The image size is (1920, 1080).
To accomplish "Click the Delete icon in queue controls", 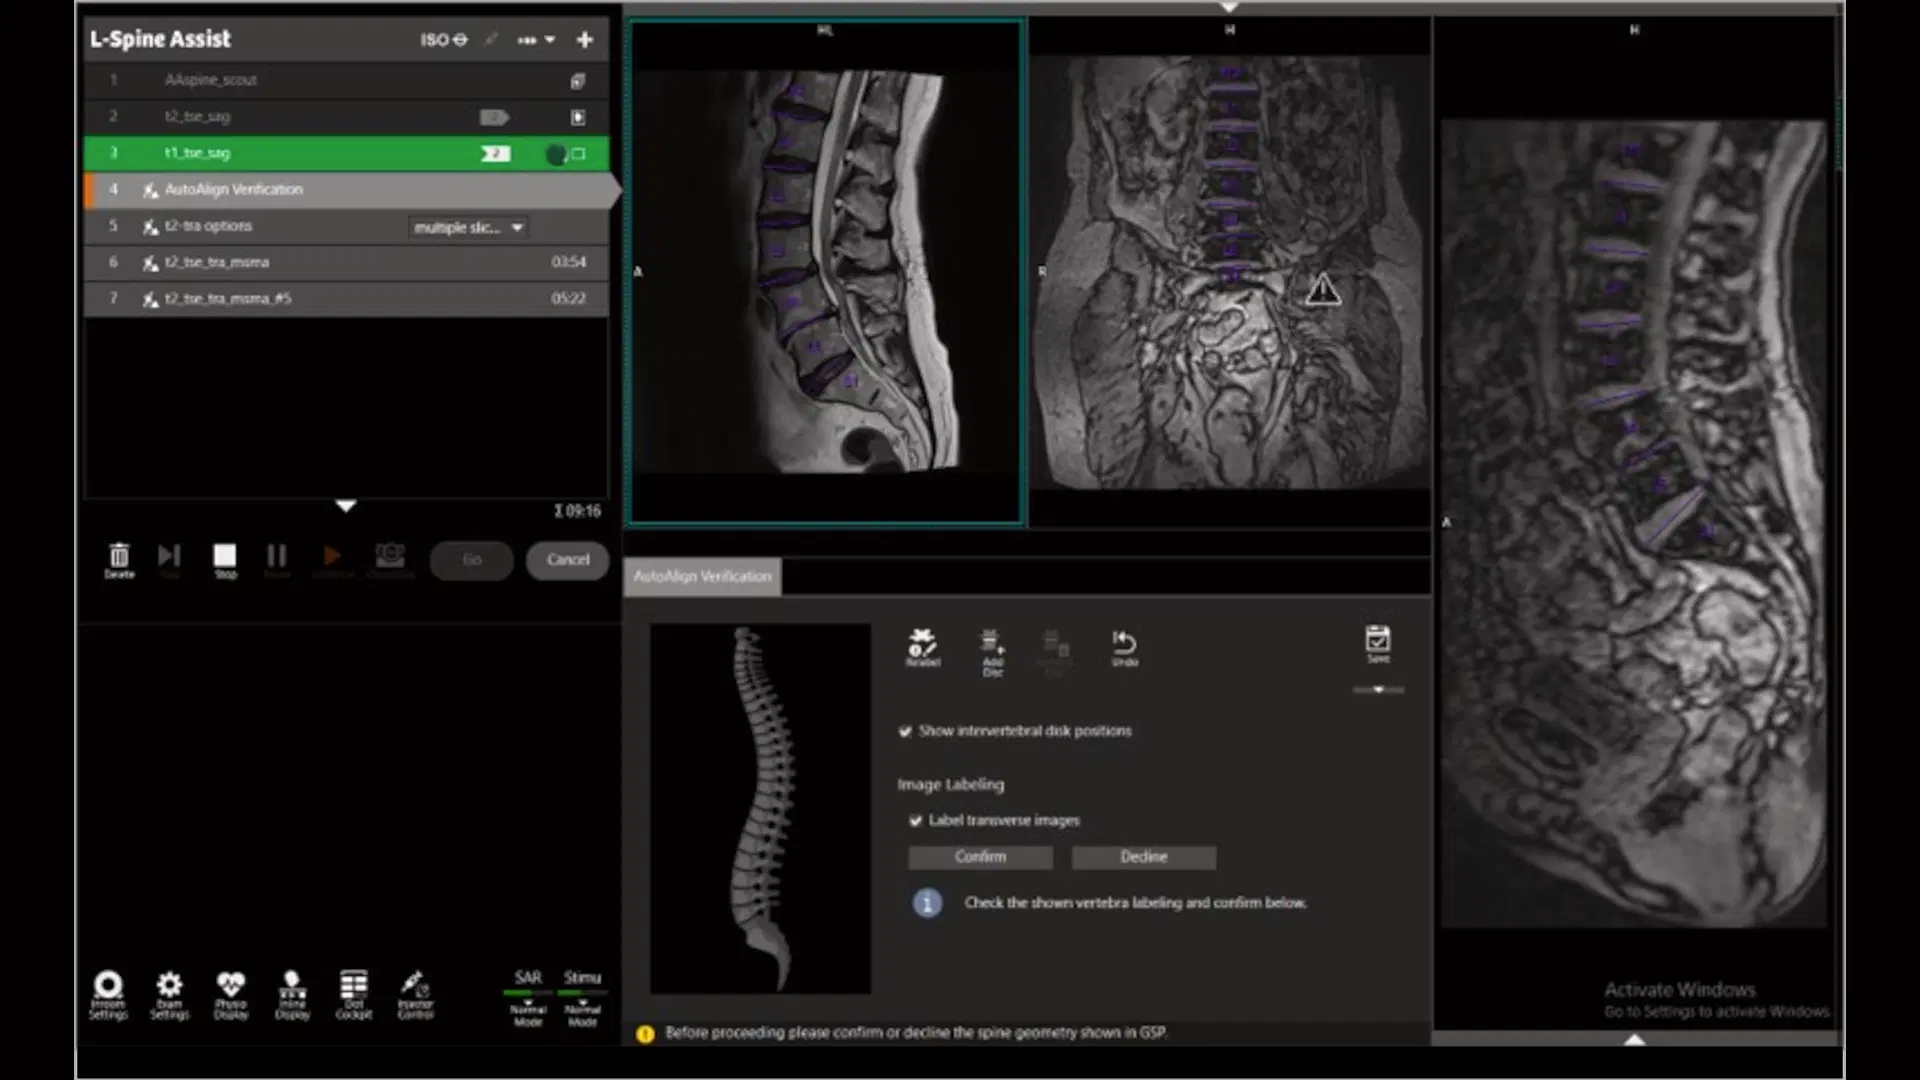I will pyautogui.click(x=119, y=557).
